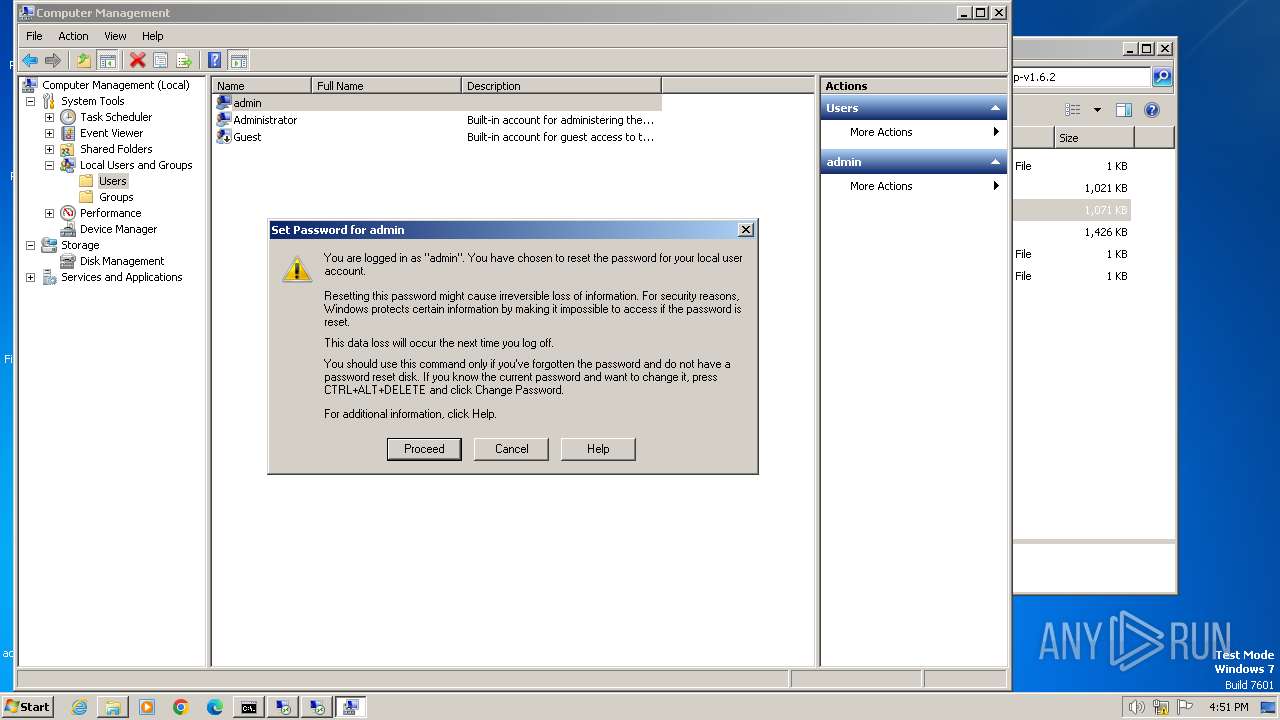Click the red X Delete toolbar icon

pyautogui.click(x=138, y=61)
